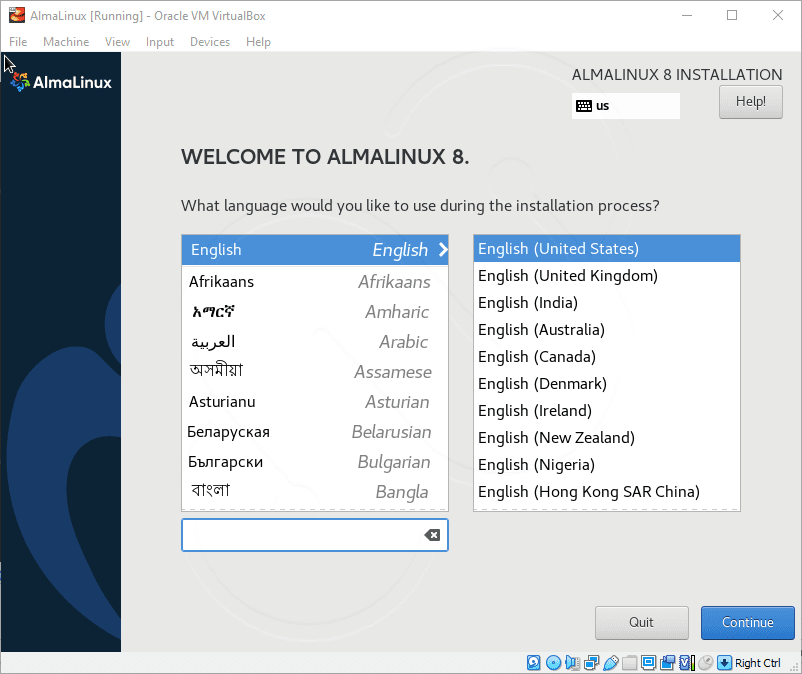The image size is (802, 674).
Task: Click the VirtualBox icon in the title bar
Action: [x=17, y=15]
